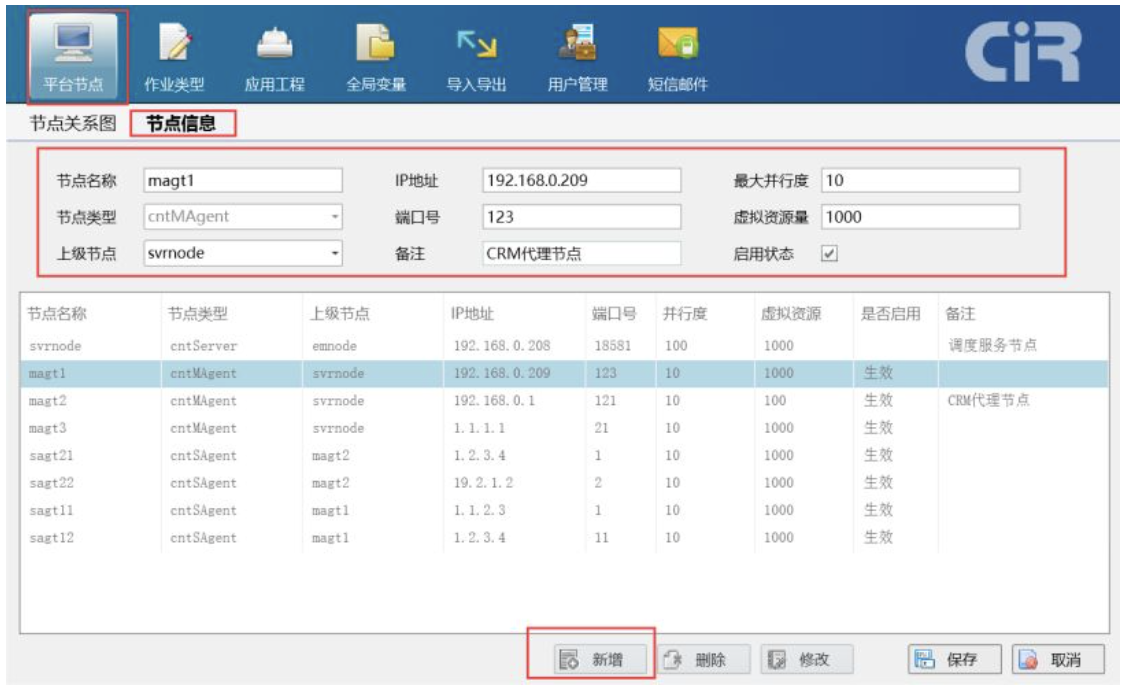Viewport: 1128px width, 694px height.
Task: Open the 平台节点 toolbar icon
Action: coord(75,56)
